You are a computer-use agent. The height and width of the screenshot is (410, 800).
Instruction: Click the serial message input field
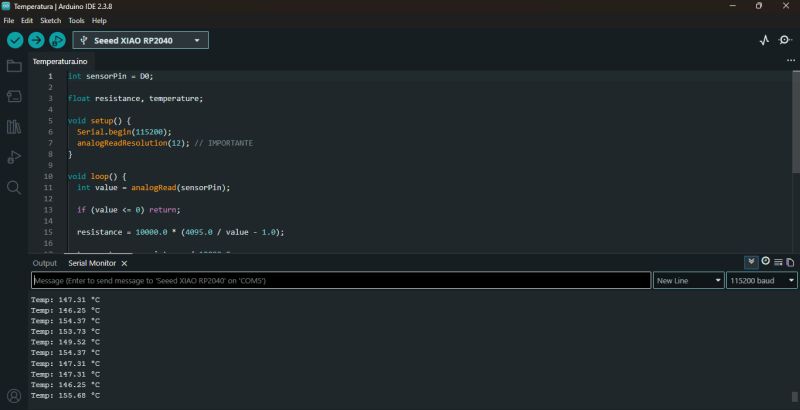(x=341, y=280)
